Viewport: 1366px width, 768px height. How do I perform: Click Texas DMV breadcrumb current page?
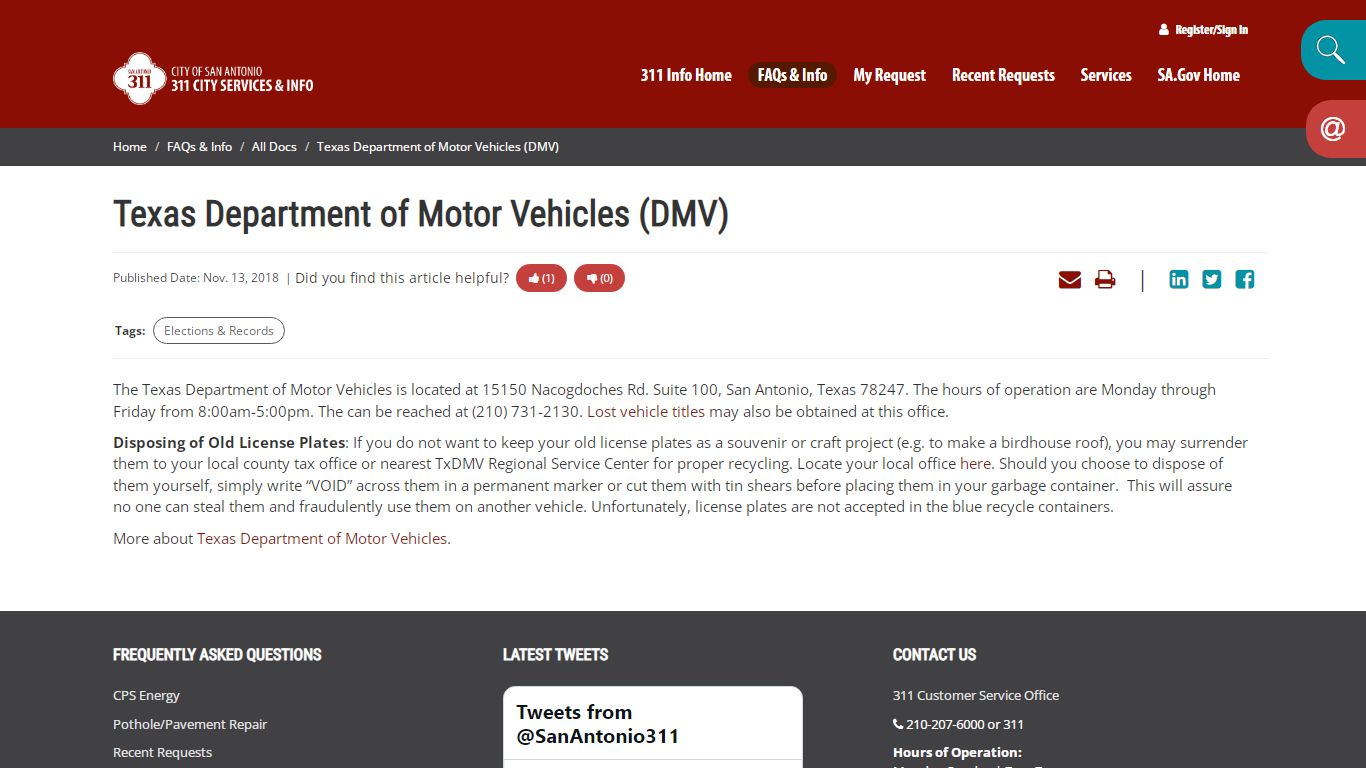tap(438, 146)
